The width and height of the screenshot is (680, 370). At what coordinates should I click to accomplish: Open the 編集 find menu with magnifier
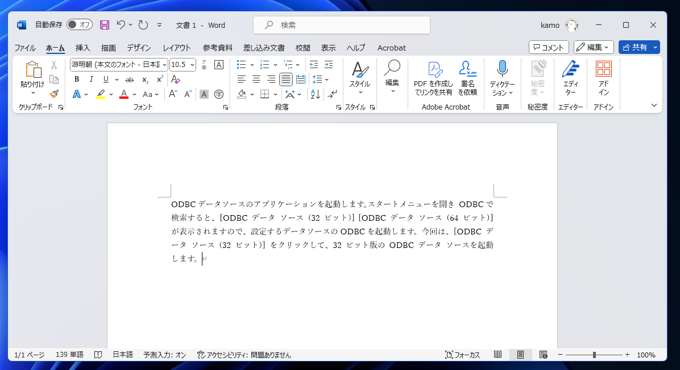pyautogui.click(x=392, y=77)
